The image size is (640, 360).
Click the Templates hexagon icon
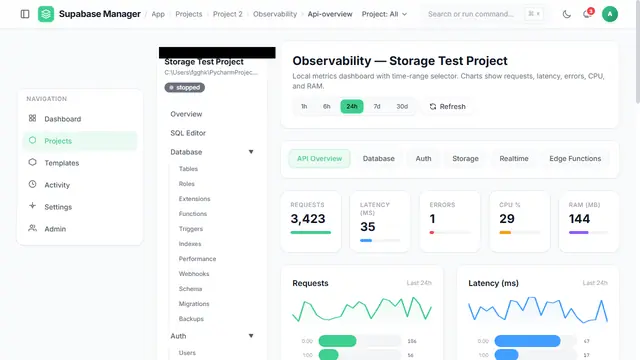tap(33, 162)
